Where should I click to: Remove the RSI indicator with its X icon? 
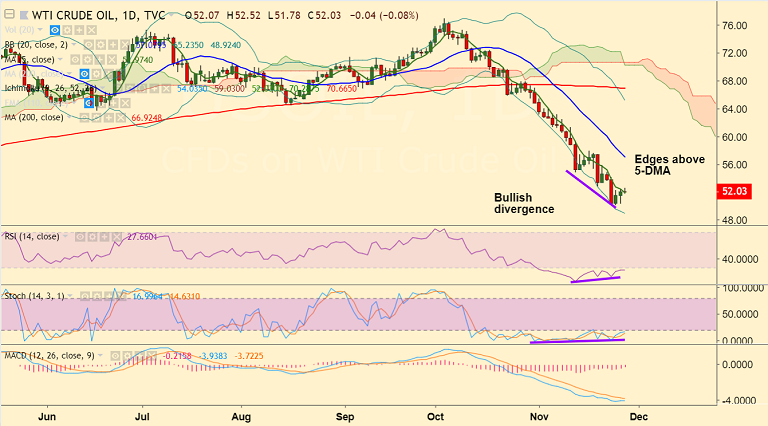(117, 237)
